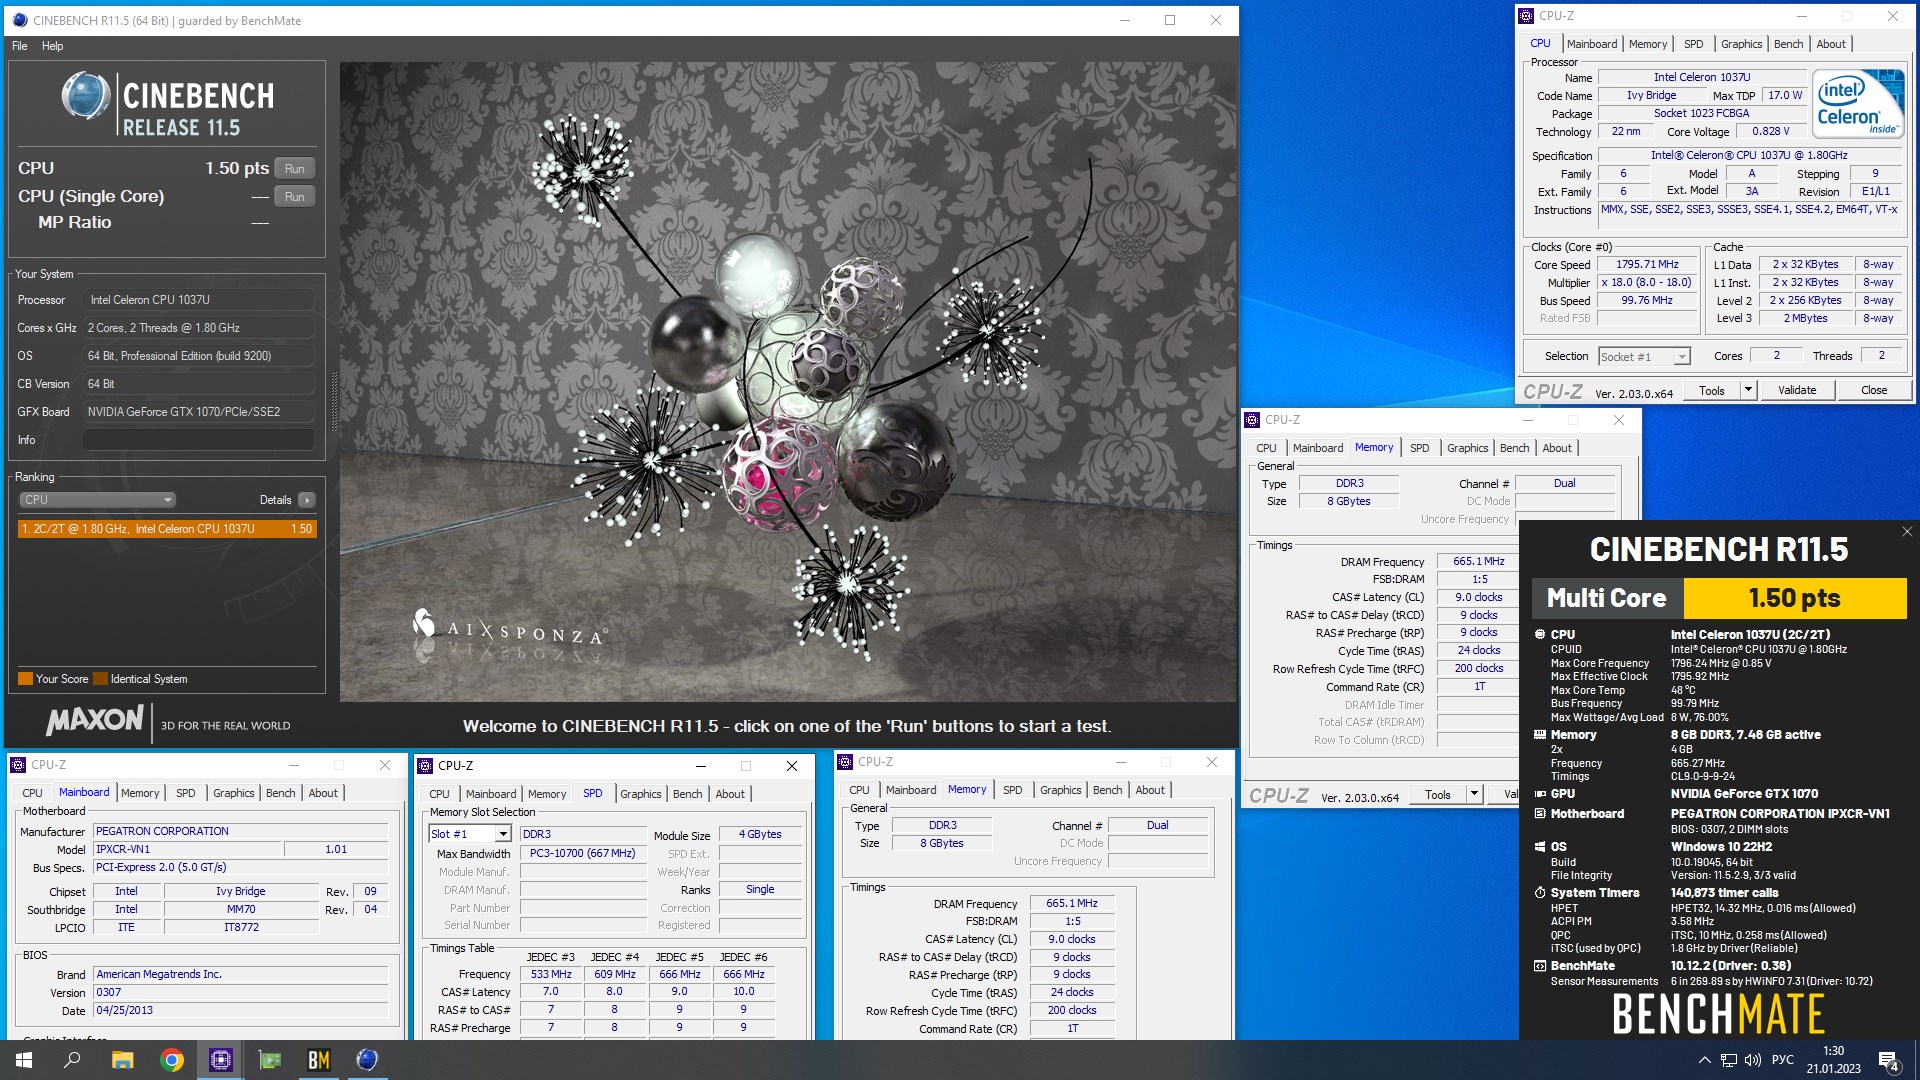Click the Multi Core 1.50 pts score
Screen dimensions: 1920x1080
[x=1794, y=598]
